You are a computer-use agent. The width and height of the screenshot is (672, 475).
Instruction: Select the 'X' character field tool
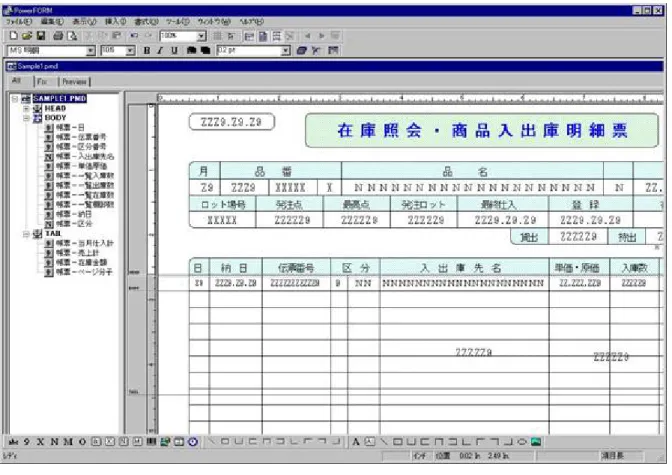[x=40, y=442]
